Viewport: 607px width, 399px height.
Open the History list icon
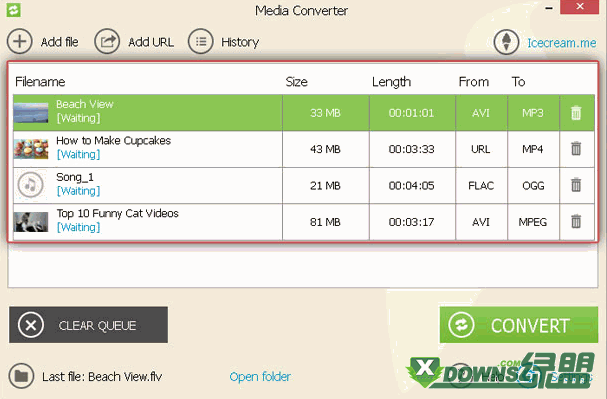coord(201,41)
